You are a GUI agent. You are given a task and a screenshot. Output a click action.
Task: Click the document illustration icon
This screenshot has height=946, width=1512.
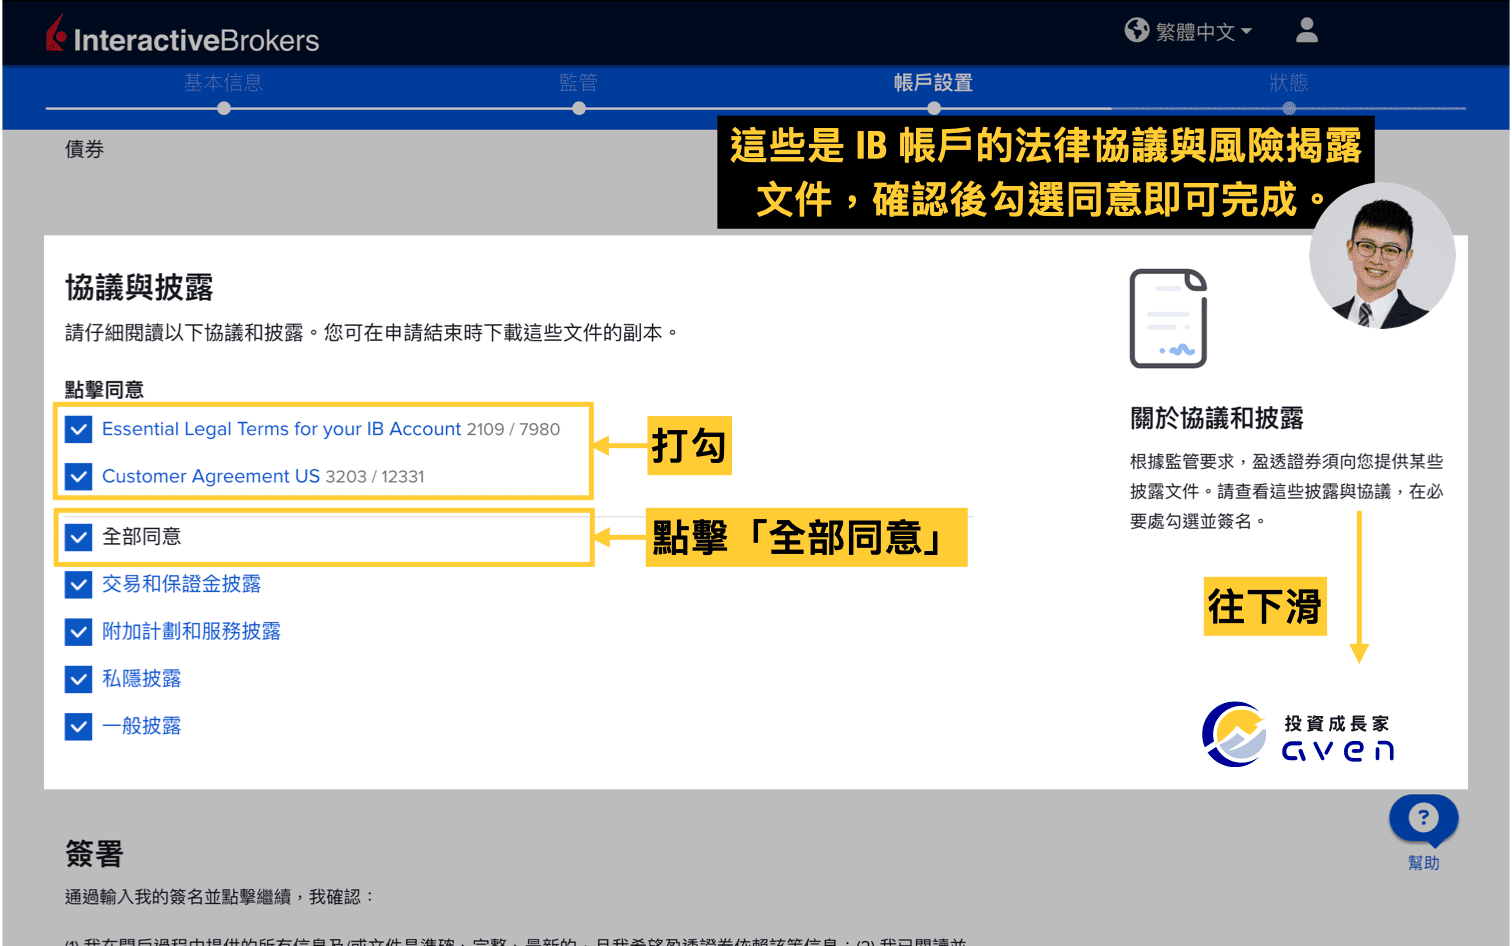tap(1168, 318)
